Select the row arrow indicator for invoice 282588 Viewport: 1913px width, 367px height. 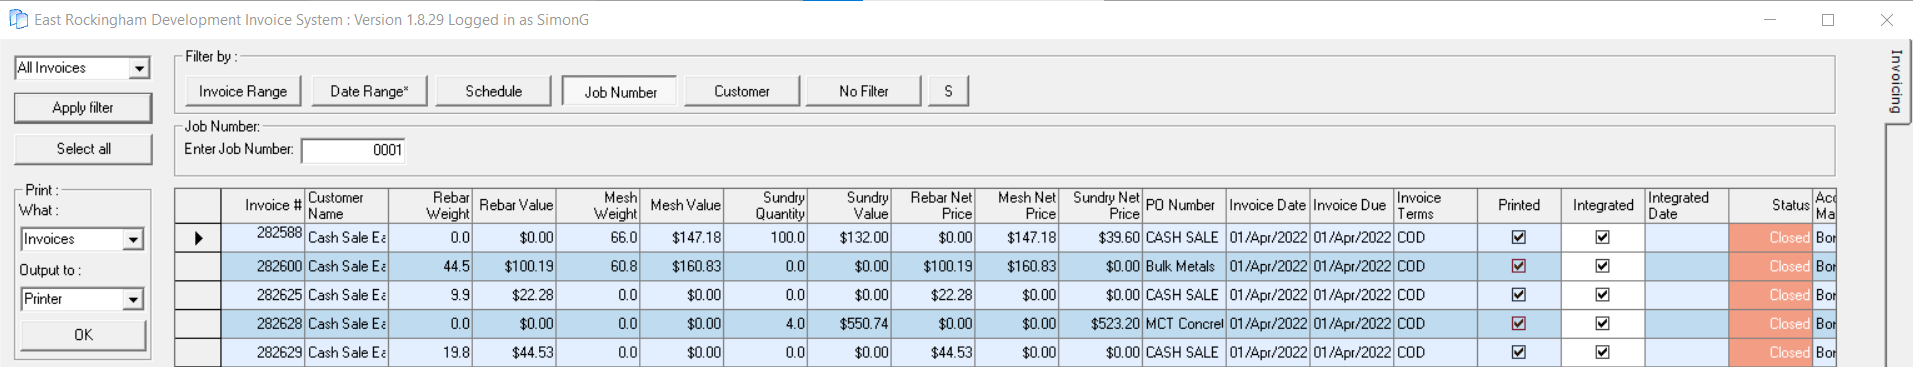(198, 238)
